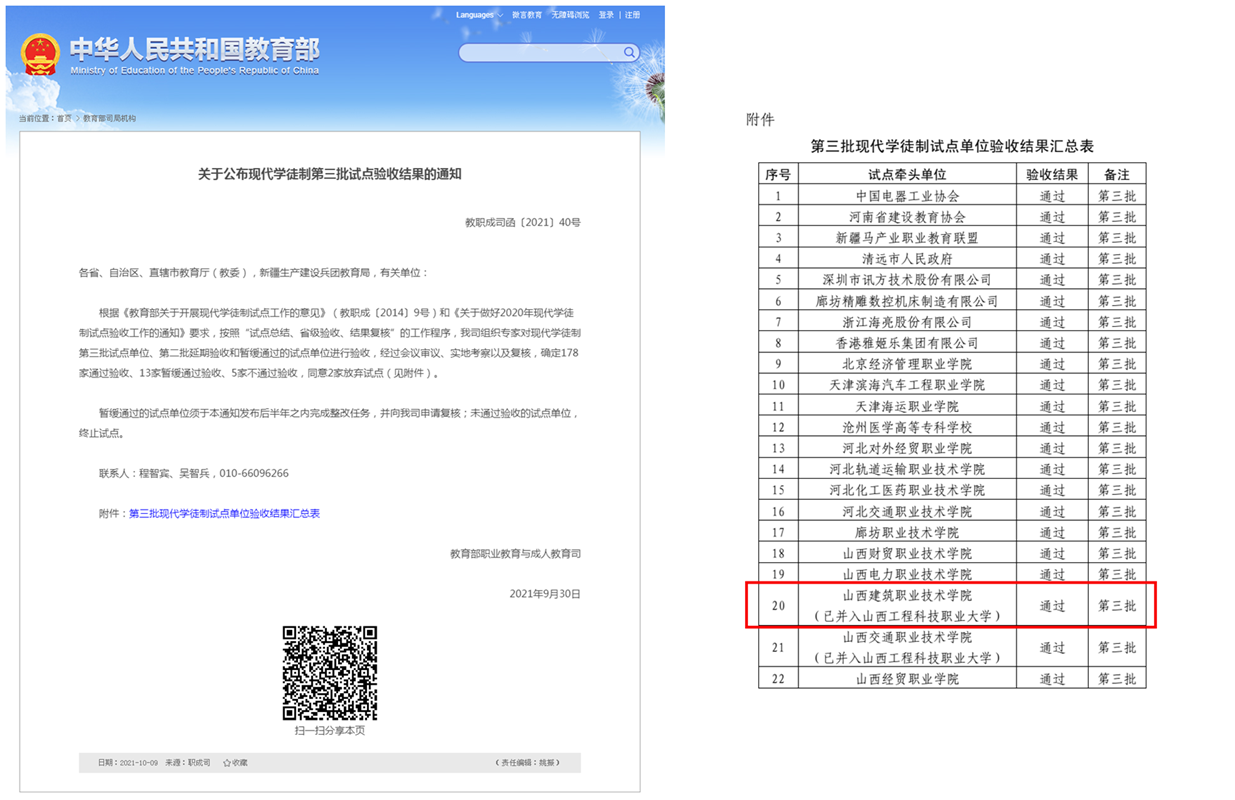Image resolution: width=1235 pixels, height=800 pixels.
Task: Click 扫一扫分享本页 caption
Action: tap(330, 731)
